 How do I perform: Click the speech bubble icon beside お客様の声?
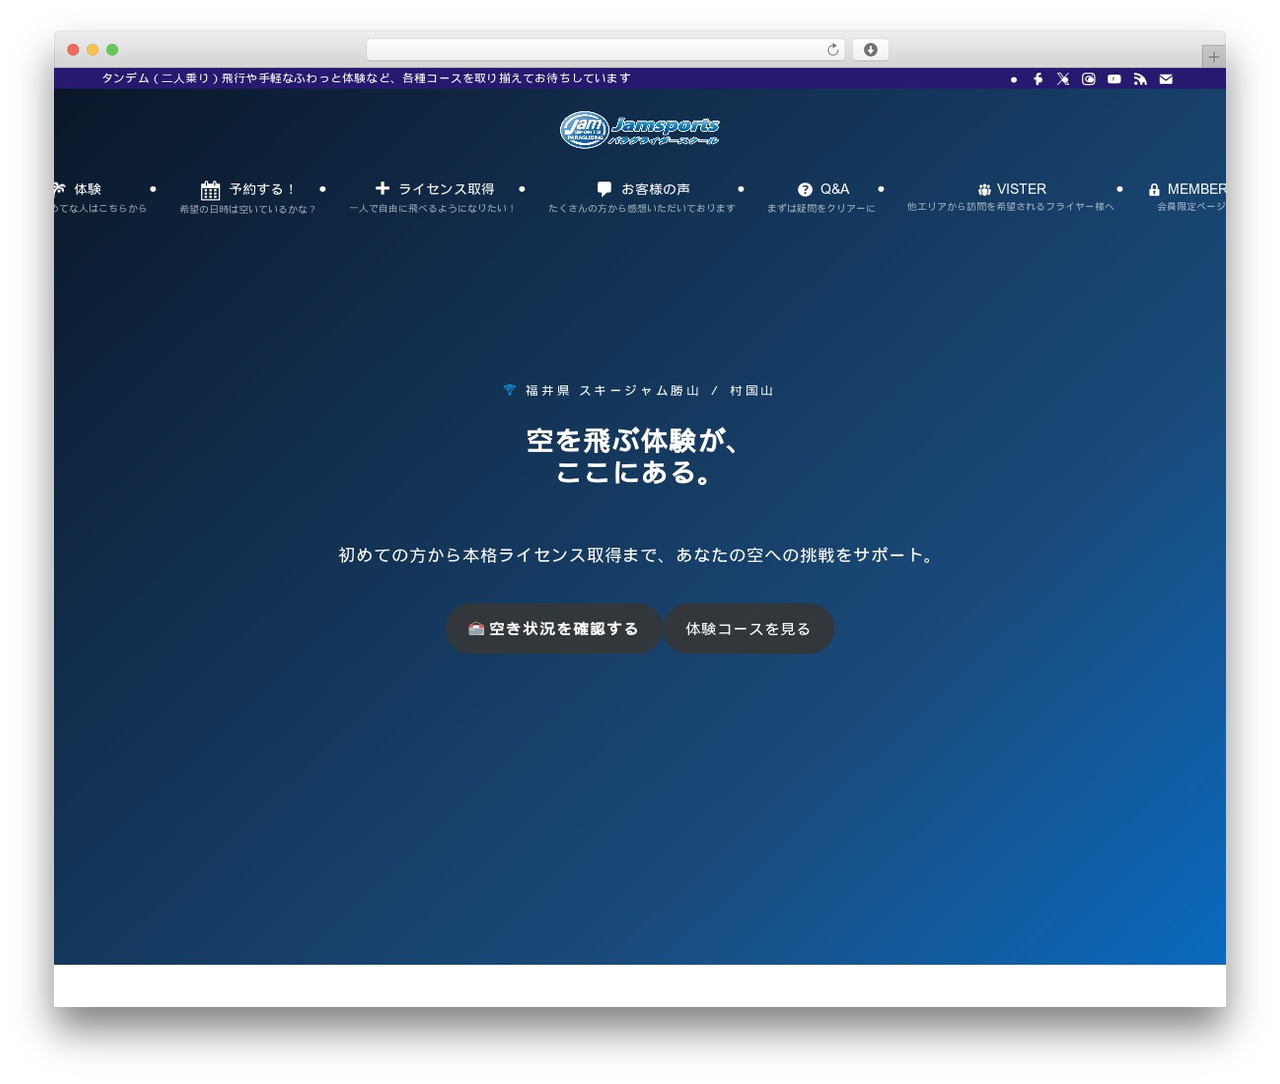pyautogui.click(x=604, y=189)
